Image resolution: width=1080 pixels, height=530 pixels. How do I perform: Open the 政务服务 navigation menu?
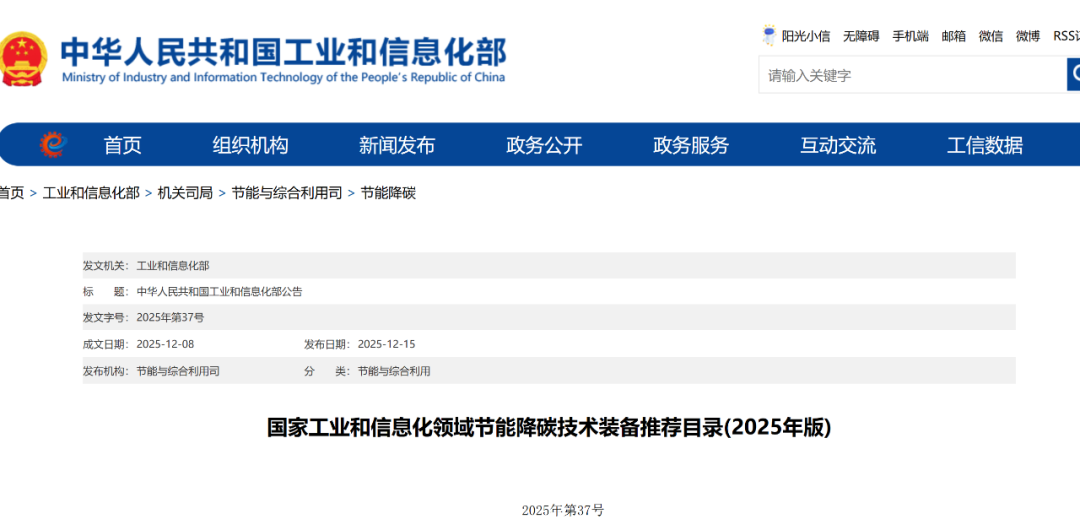[691, 145]
